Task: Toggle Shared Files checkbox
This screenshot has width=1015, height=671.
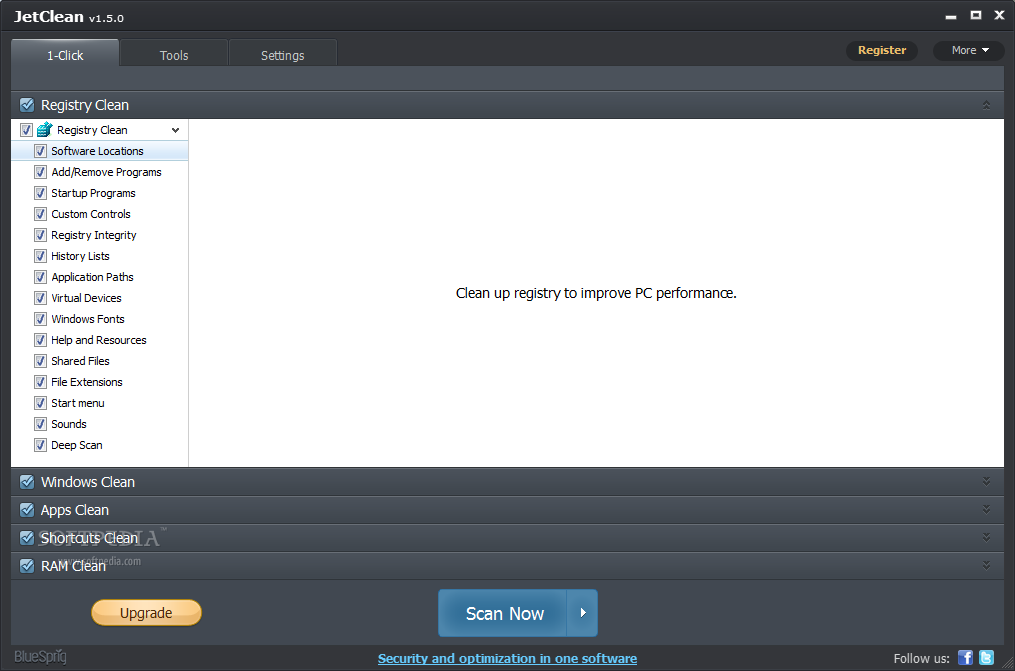Action: click(x=40, y=361)
